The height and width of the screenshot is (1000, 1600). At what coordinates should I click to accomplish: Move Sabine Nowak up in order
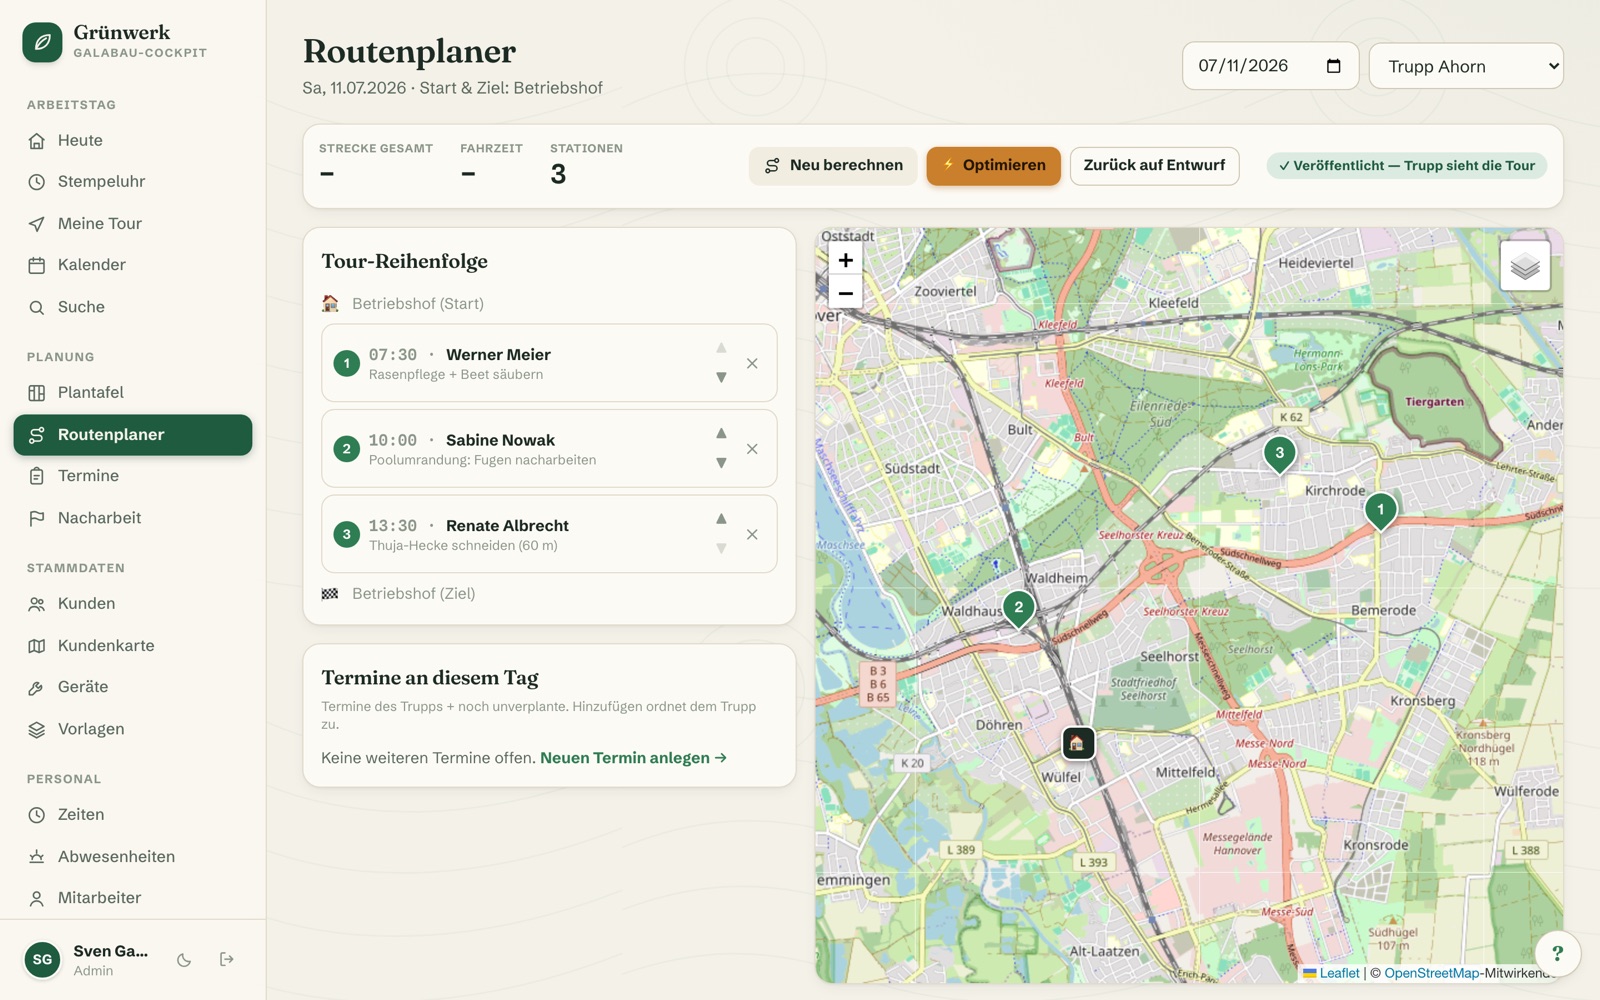721,433
